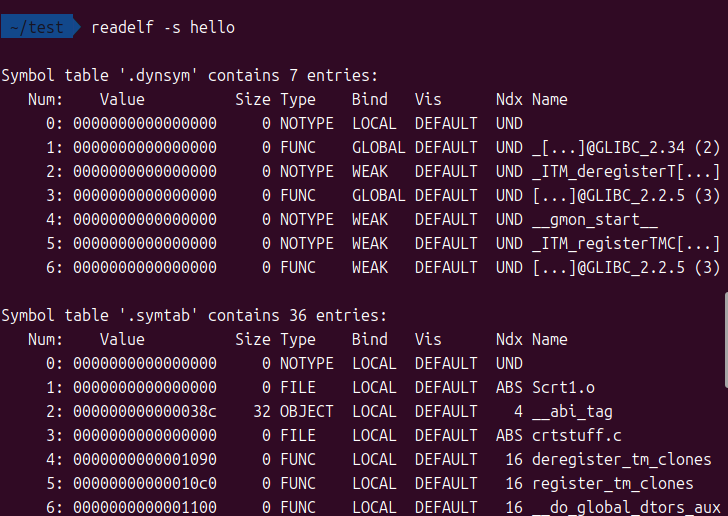The image size is (728, 516).
Task: Click the address value 00000000000010c0
Action: (x=145, y=483)
